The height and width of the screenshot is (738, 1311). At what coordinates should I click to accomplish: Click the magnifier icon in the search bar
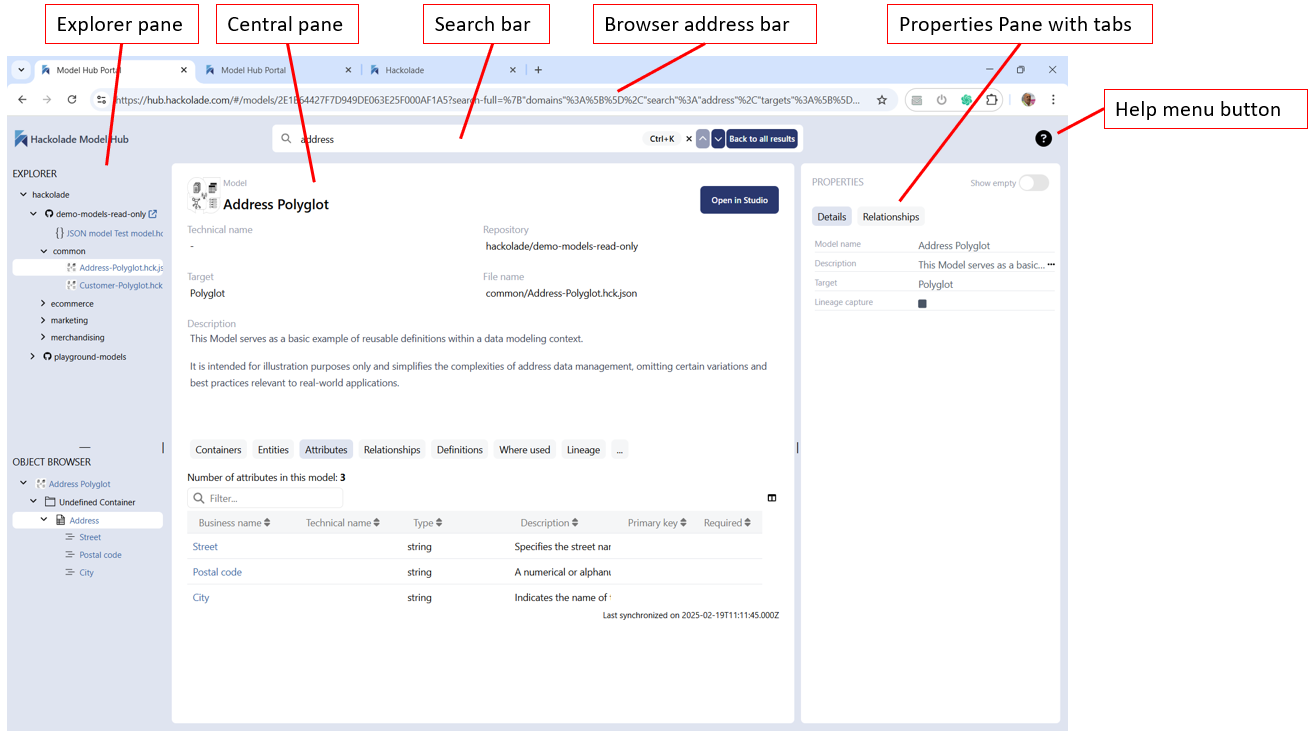click(x=286, y=139)
